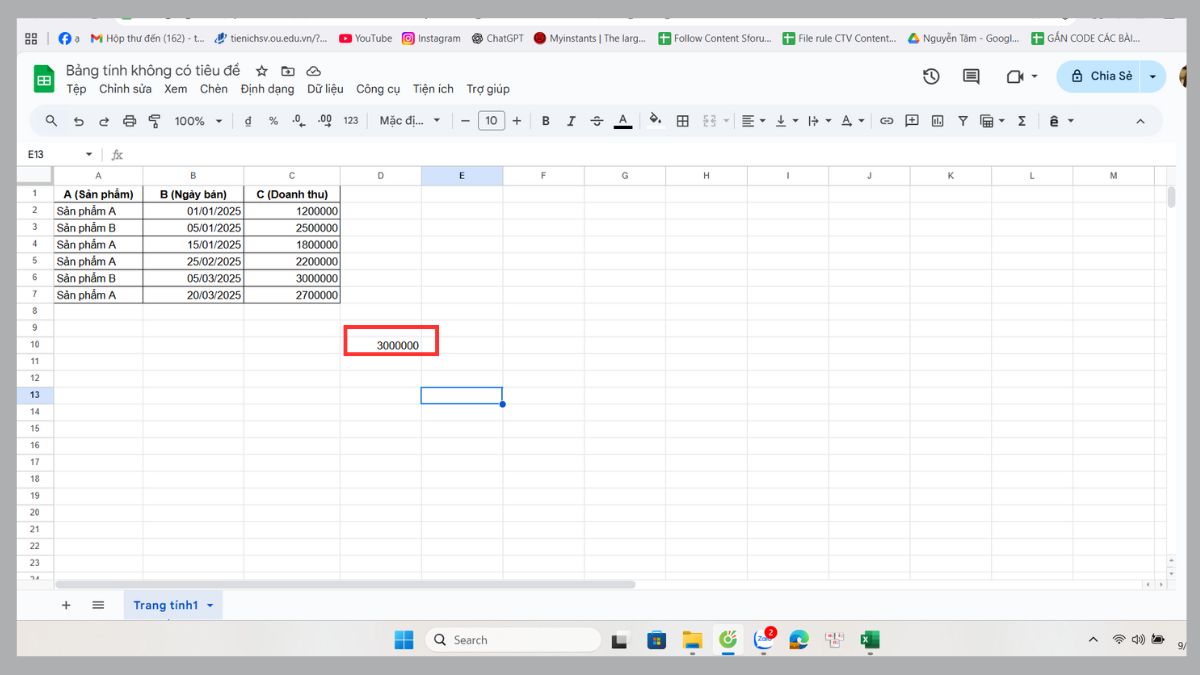Viewport: 1200px width, 675px height.
Task: Select cell with date 25/02/2025
Action: 193,261
